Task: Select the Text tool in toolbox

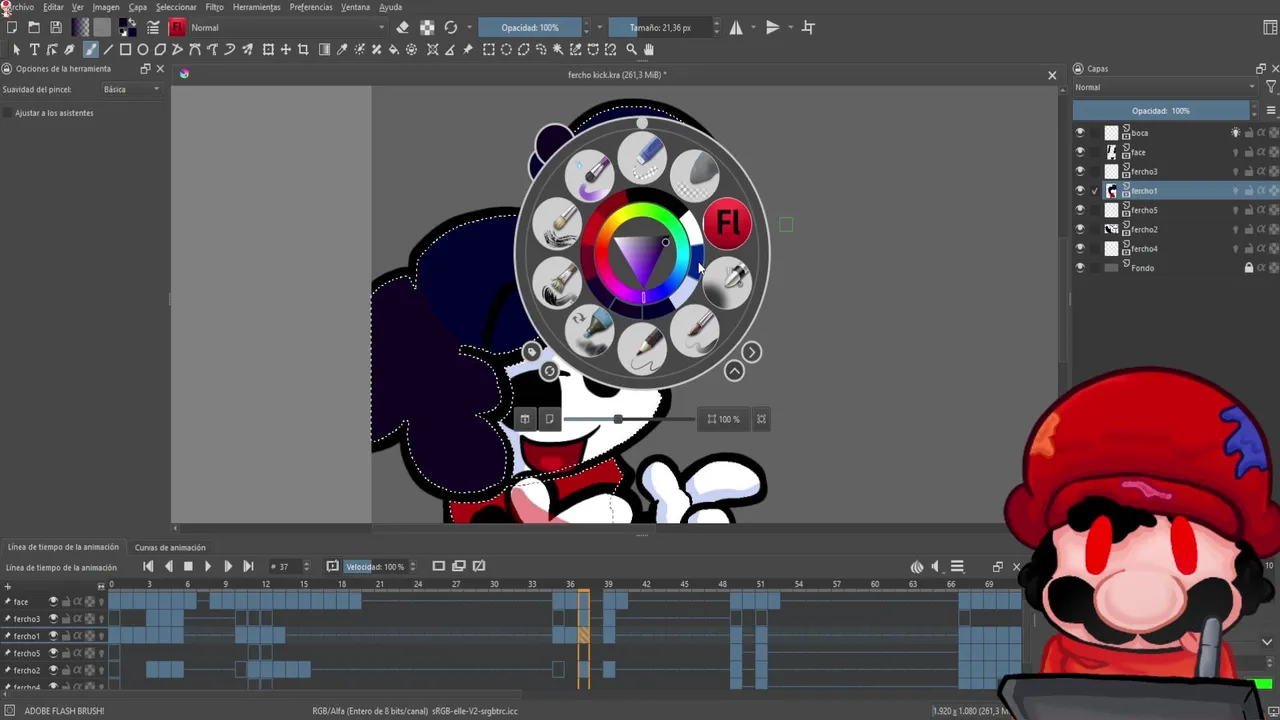Action: (x=34, y=49)
